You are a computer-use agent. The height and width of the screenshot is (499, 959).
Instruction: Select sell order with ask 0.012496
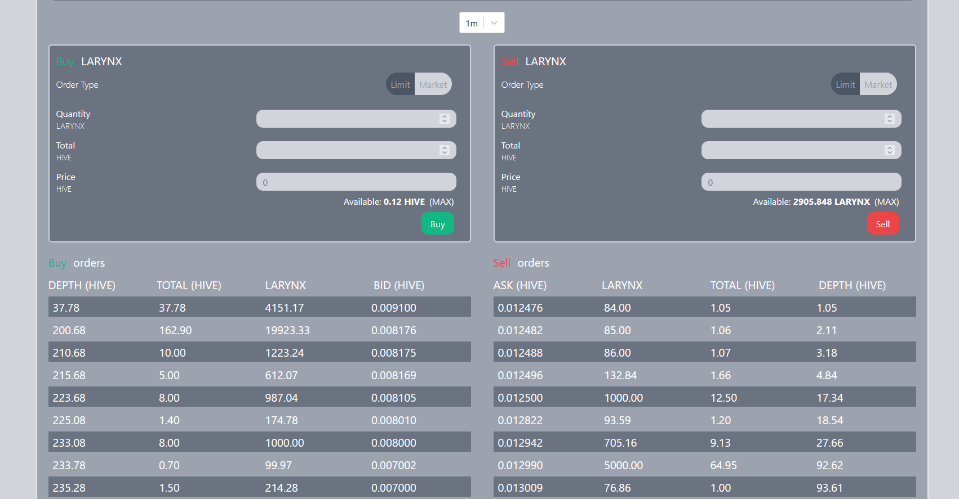[x=705, y=375]
